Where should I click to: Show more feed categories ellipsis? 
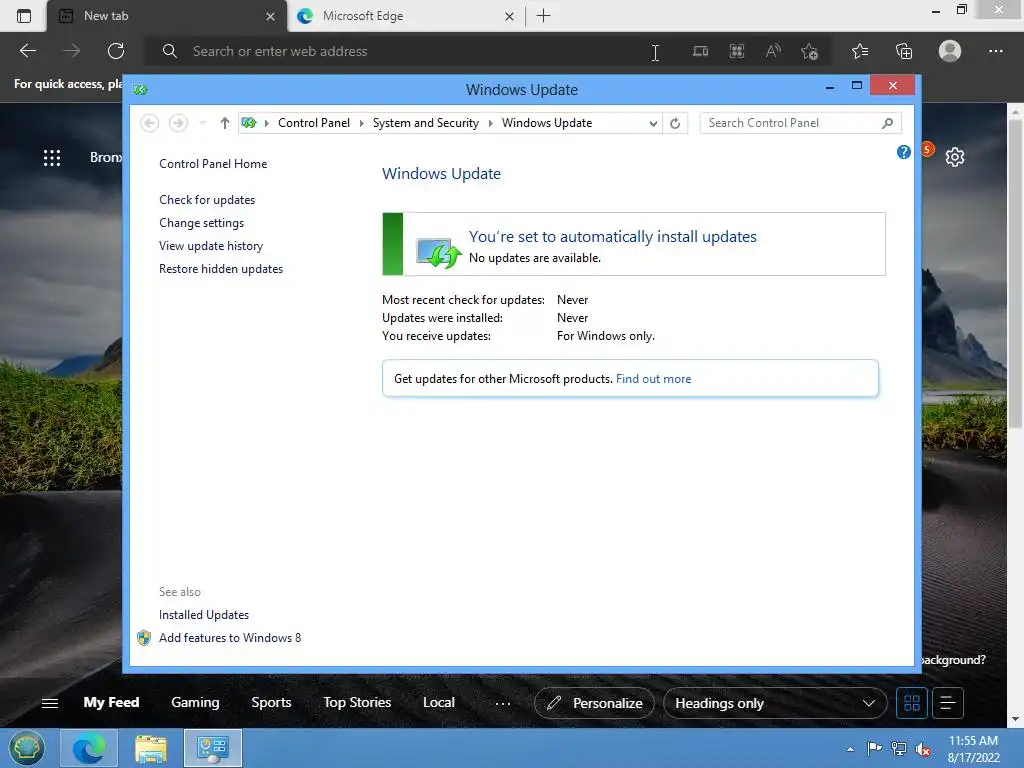pyautogui.click(x=502, y=703)
